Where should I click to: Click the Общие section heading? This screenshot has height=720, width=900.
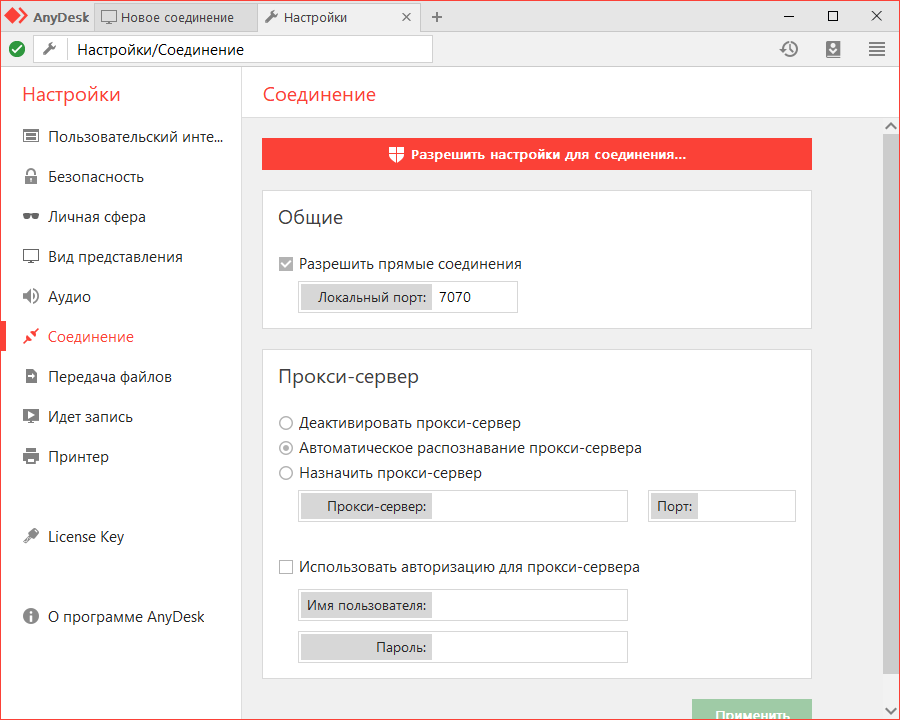[x=311, y=217]
